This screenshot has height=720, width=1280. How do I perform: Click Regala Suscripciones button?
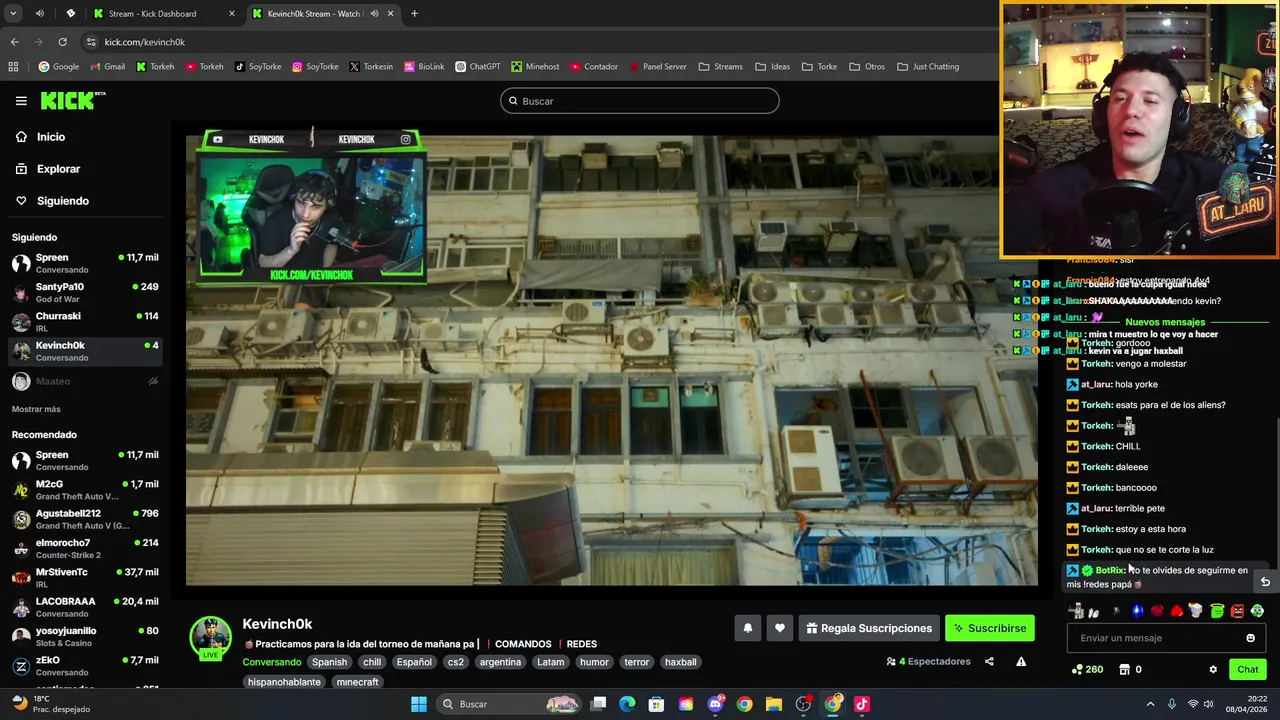pyautogui.click(x=869, y=628)
